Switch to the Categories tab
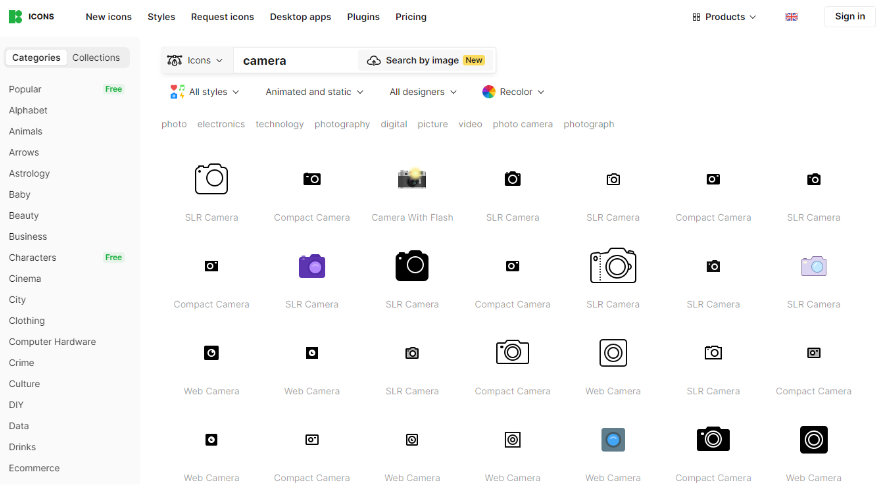This screenshot has height=495, width=880. [36, 58]
